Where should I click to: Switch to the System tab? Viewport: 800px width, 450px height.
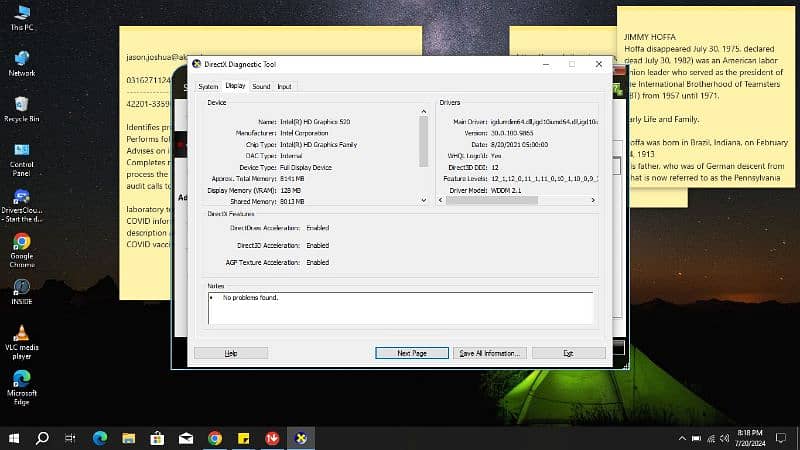coord(207,87)
